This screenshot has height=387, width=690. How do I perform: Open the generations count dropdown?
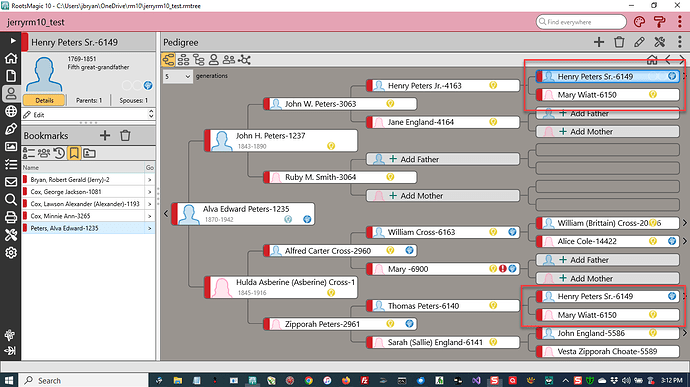178,76
